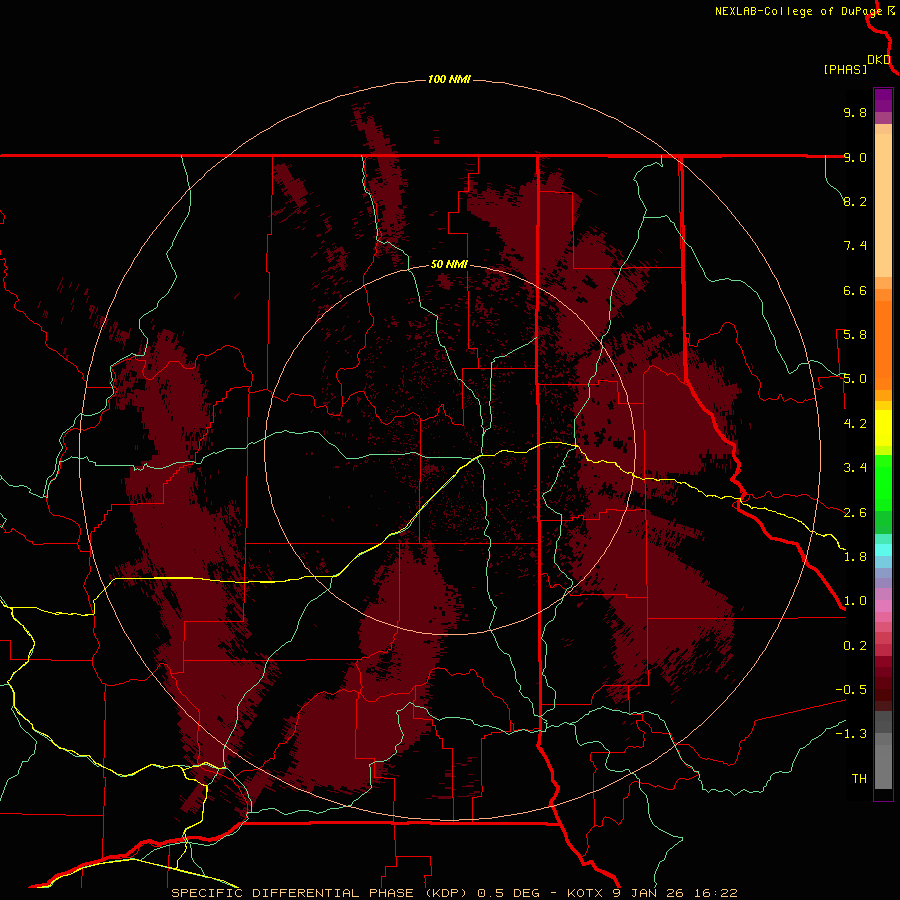This screenshot has height=900, width=900.
Task: Click the 5.0 scale value
Action: 855,379
